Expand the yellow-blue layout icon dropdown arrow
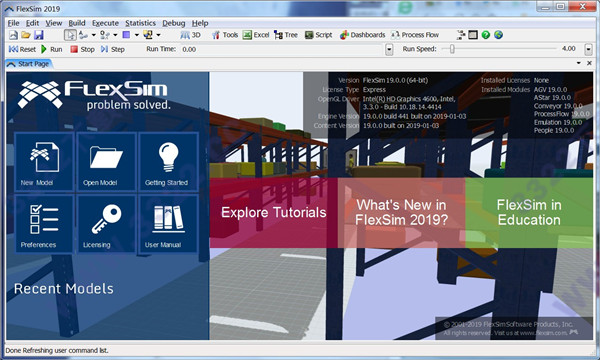 click(158, 35)
